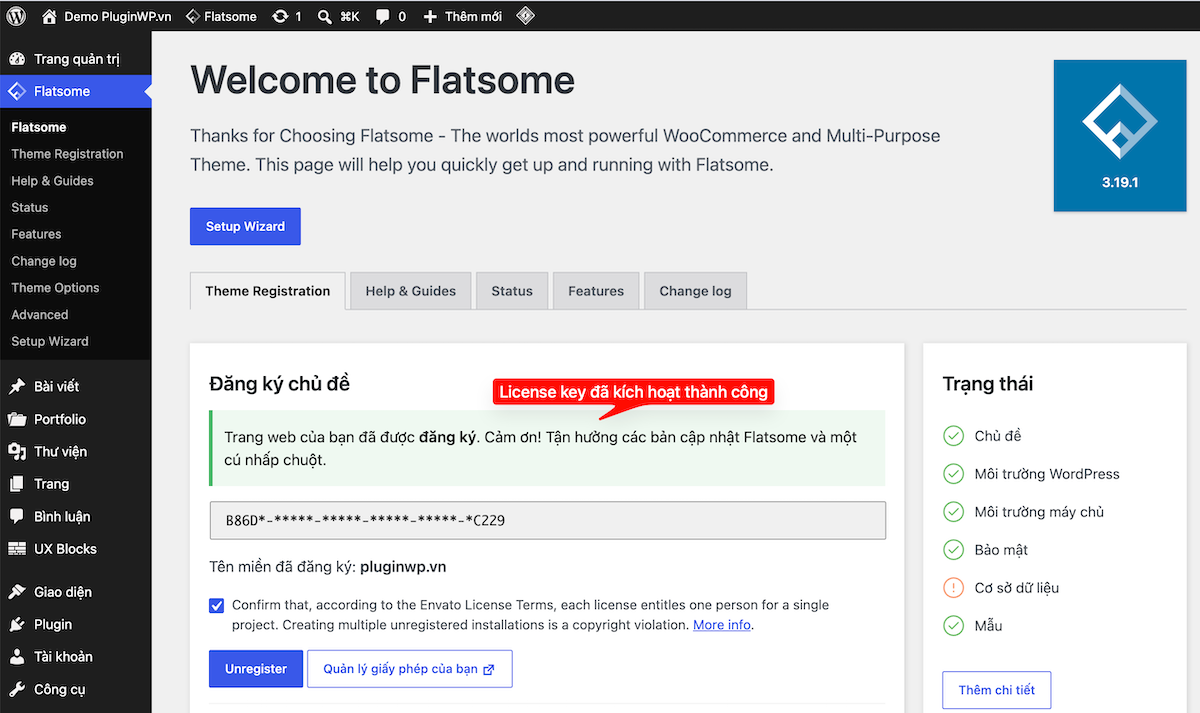The image size is (1200, 713).
Task: Open Theme Options in sidebar submenu
Action: [55, 288]
